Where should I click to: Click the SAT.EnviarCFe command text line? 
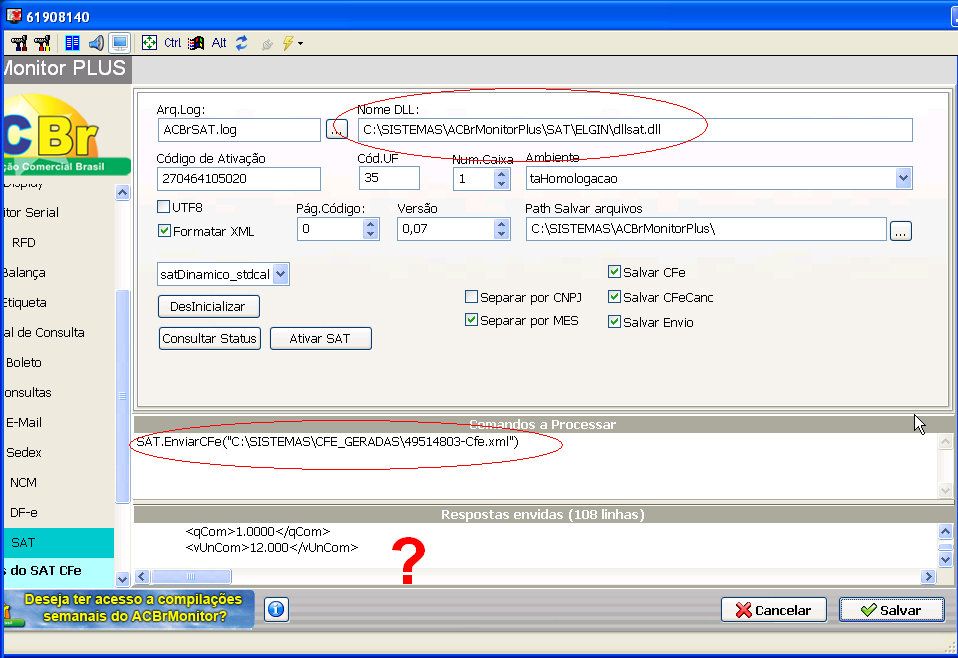[327, 442]
